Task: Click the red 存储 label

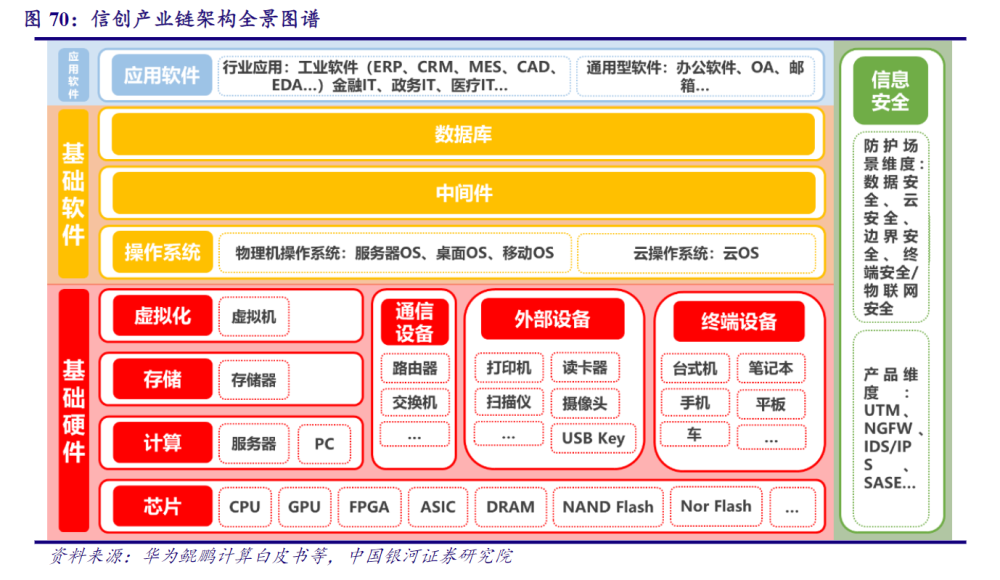Action: click(162, 379)
